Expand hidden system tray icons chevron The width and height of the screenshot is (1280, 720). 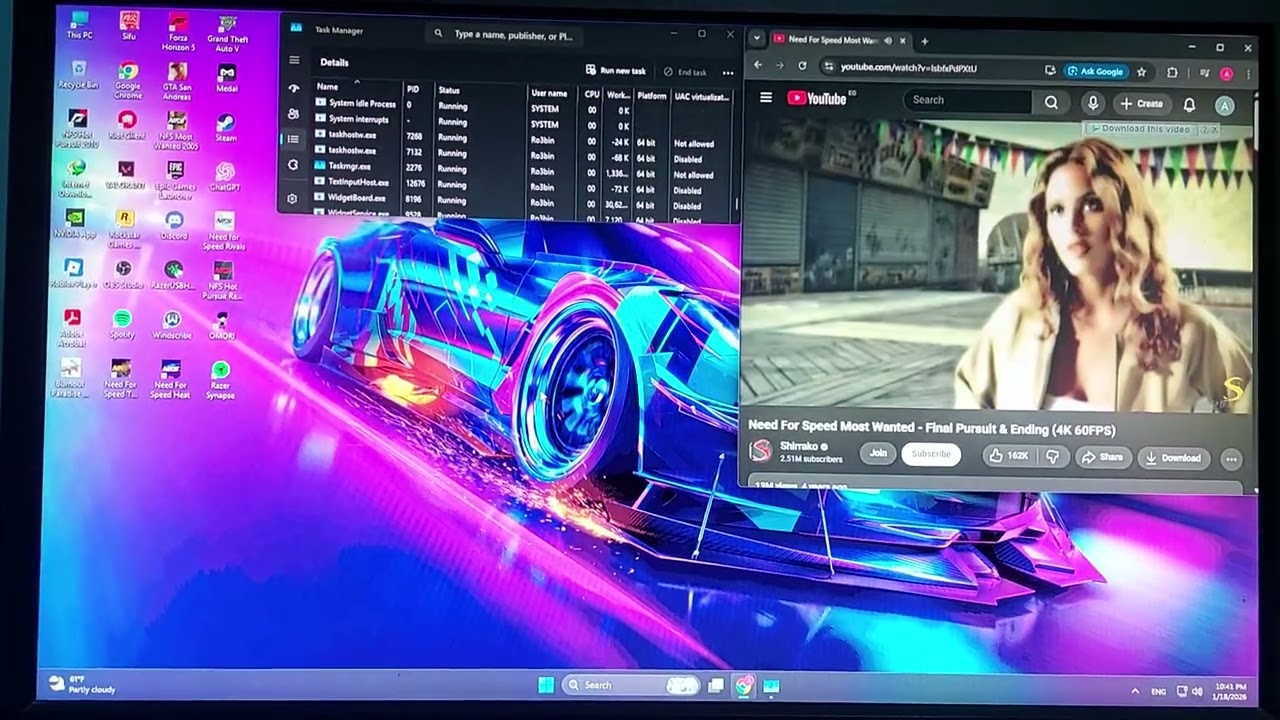click(x=1134, y=691)
